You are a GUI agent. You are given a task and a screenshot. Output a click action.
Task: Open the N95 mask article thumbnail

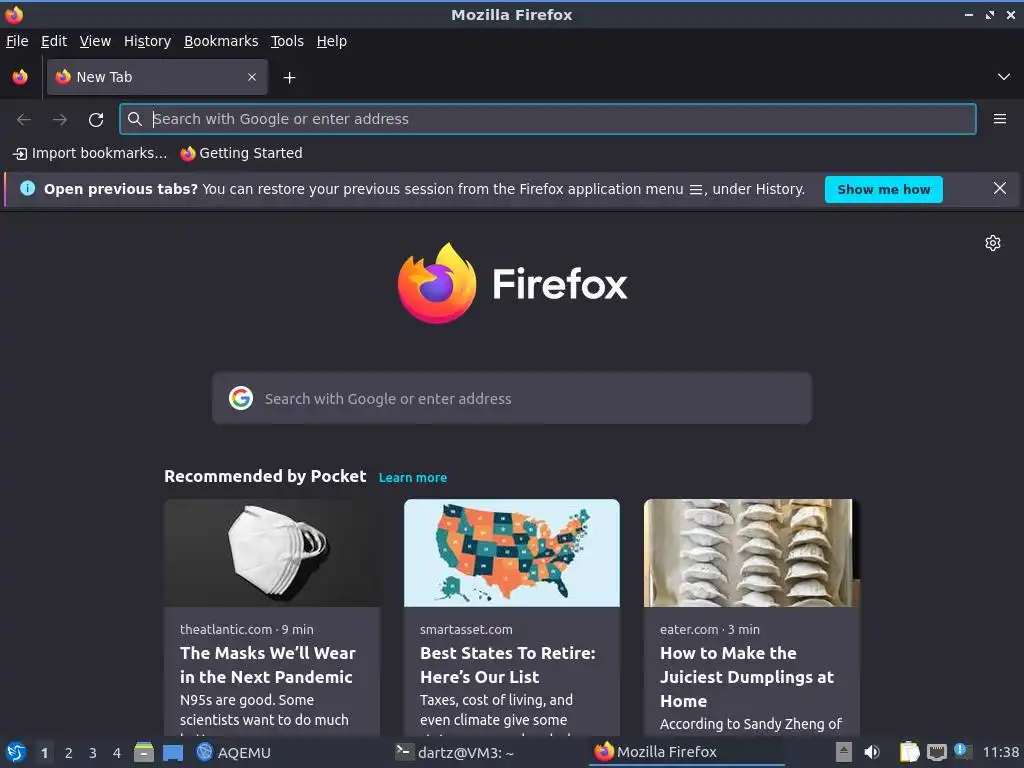(x=272, y=552)
